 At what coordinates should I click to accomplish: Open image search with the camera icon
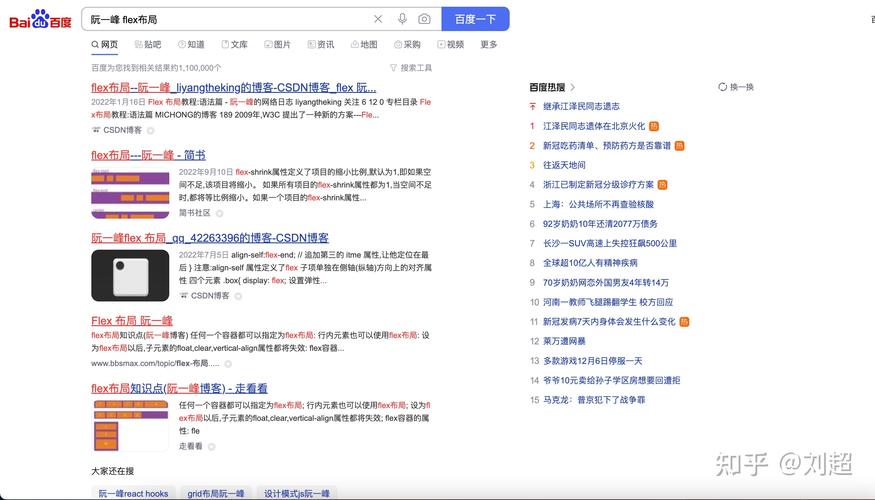tap(424, 19)
